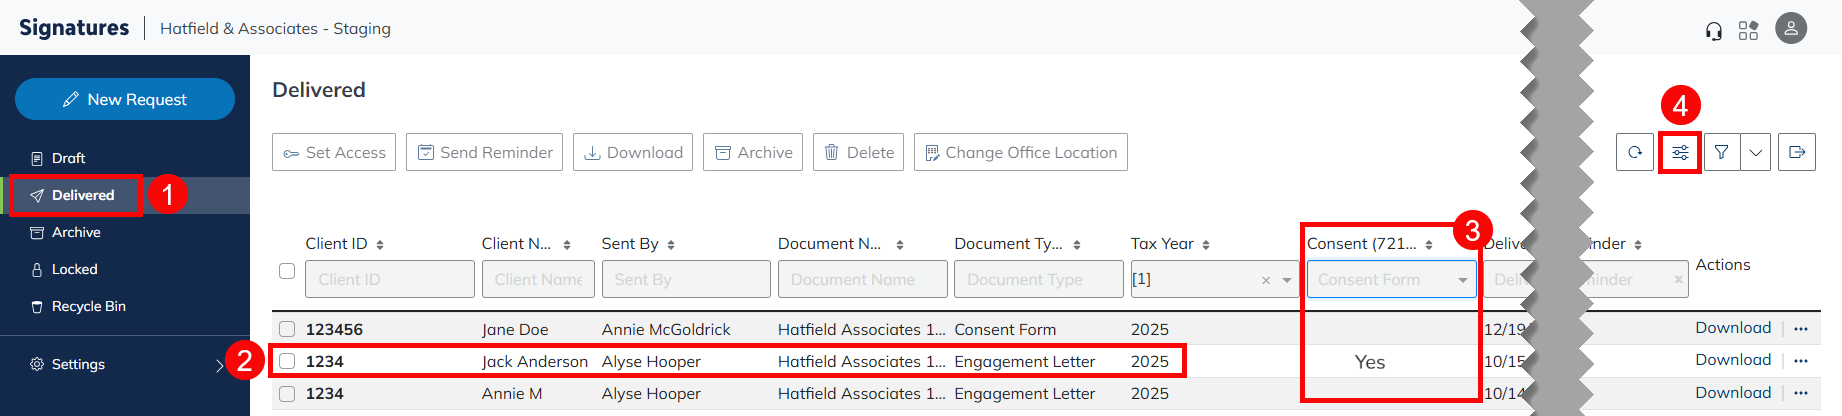Image resolution: width=1842 pixels, height=416 pixels.
Task: Open the support headset icon
Action: click(x=1714, y=31)
